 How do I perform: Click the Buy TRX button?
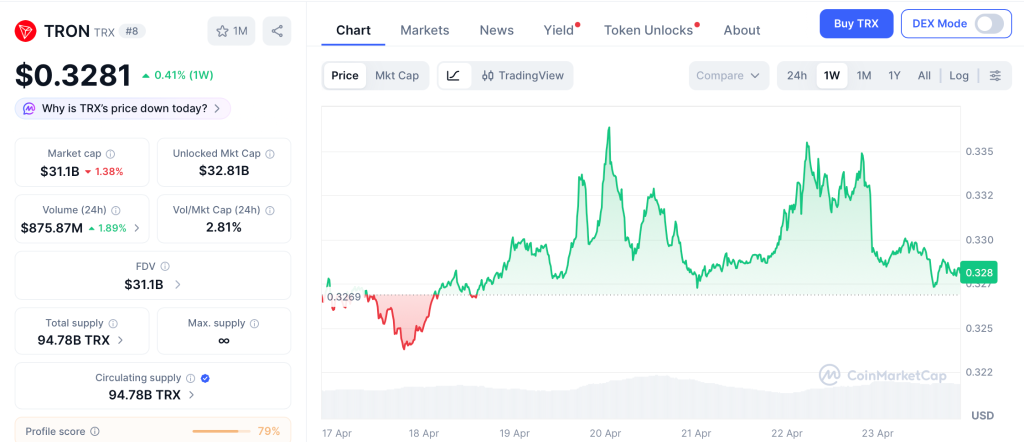pos(855,23)
